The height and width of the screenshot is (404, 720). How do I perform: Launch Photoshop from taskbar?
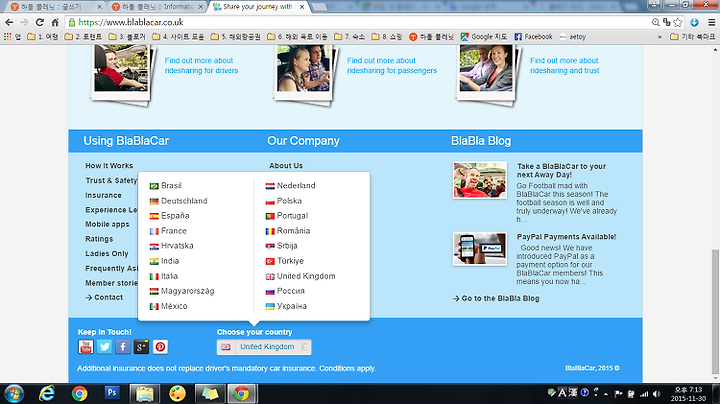pos(112,393)
